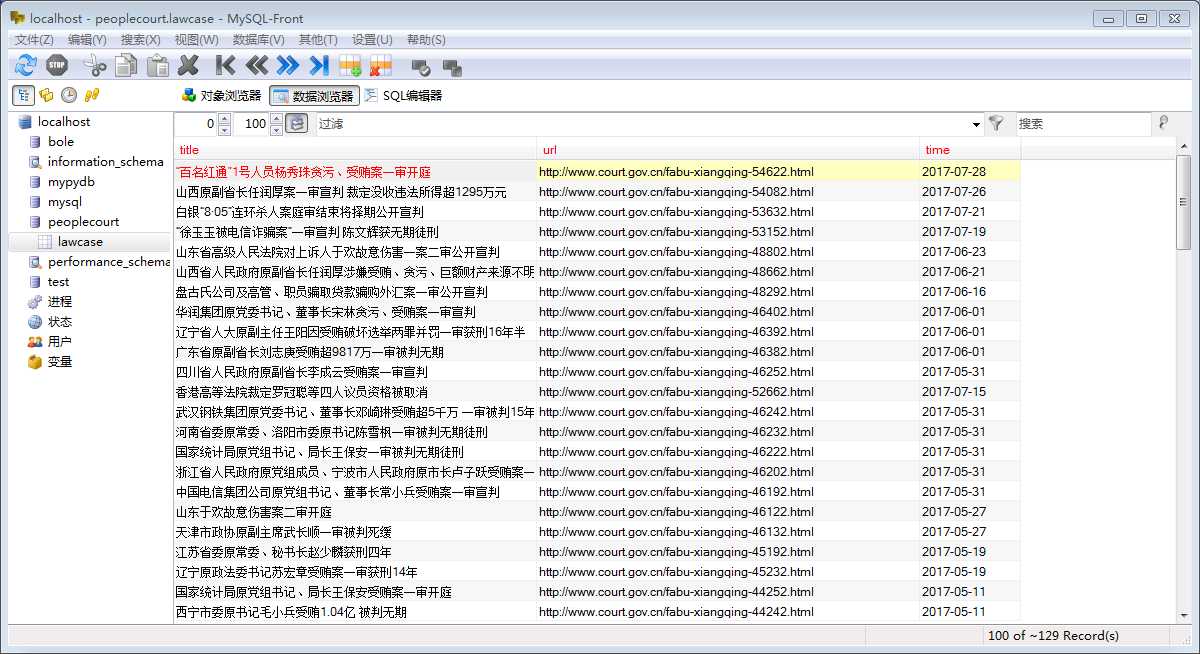Image resolution: width=1200 pixels, height=654 pixels.
Task: Toggle the fourth yellow side-panel icon
Action: [x=92, y=95]
